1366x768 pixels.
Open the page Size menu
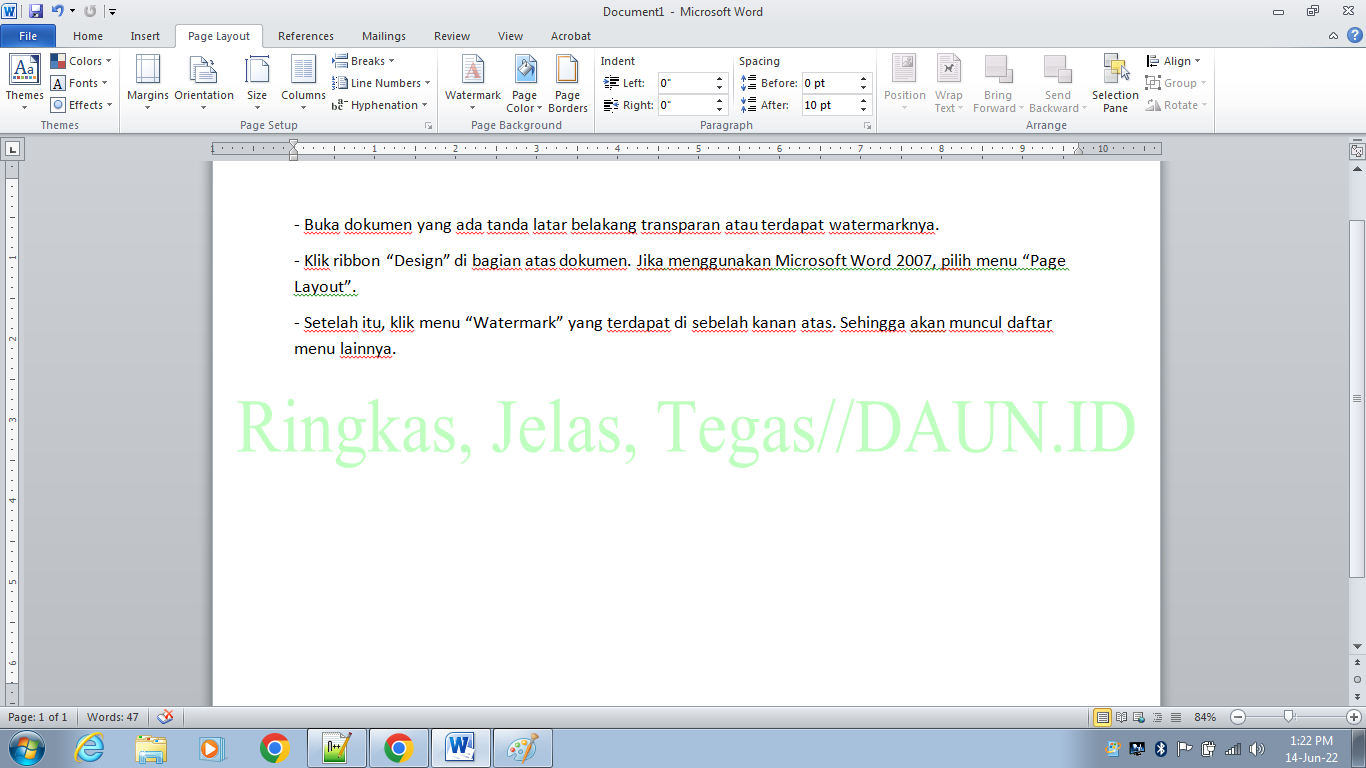pos(257,82)
